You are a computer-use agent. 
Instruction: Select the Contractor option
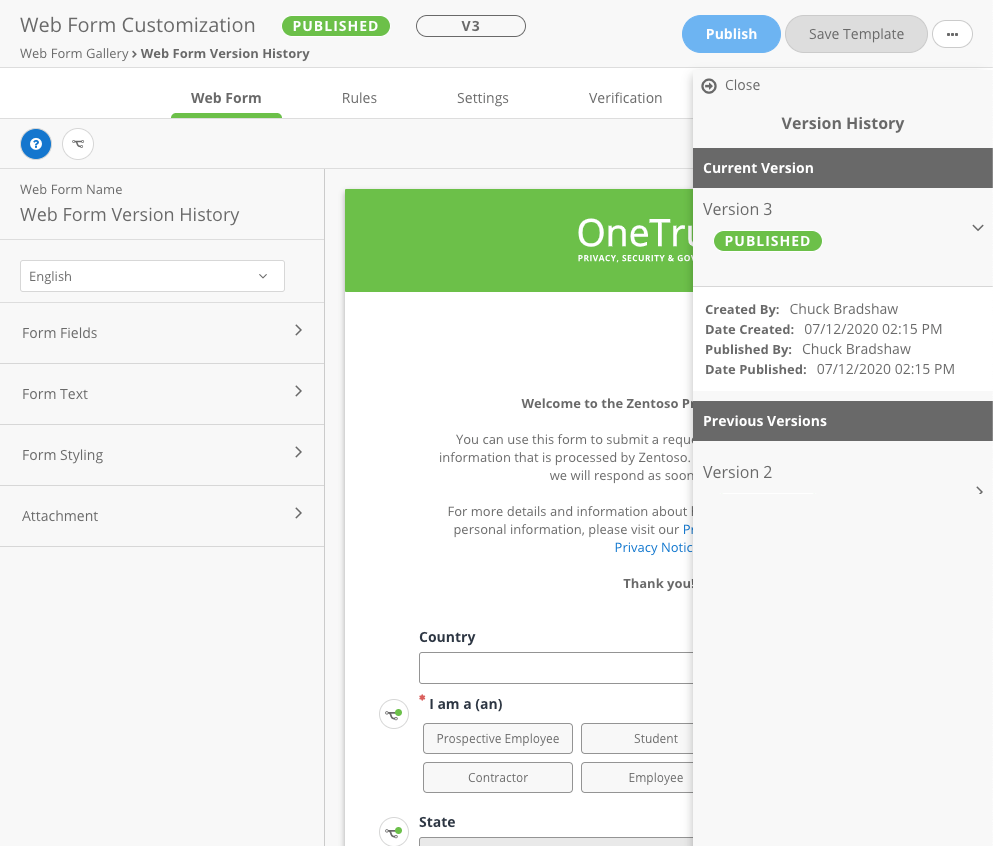(x=498, y=778)
